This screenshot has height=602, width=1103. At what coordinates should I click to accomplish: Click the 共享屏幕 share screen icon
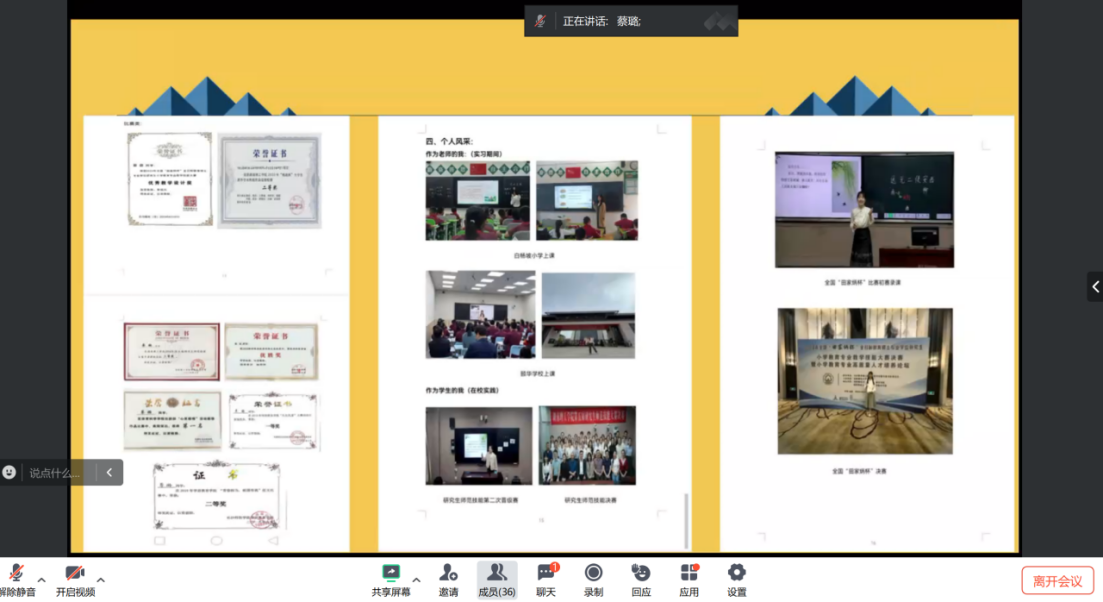click(391, 573)
